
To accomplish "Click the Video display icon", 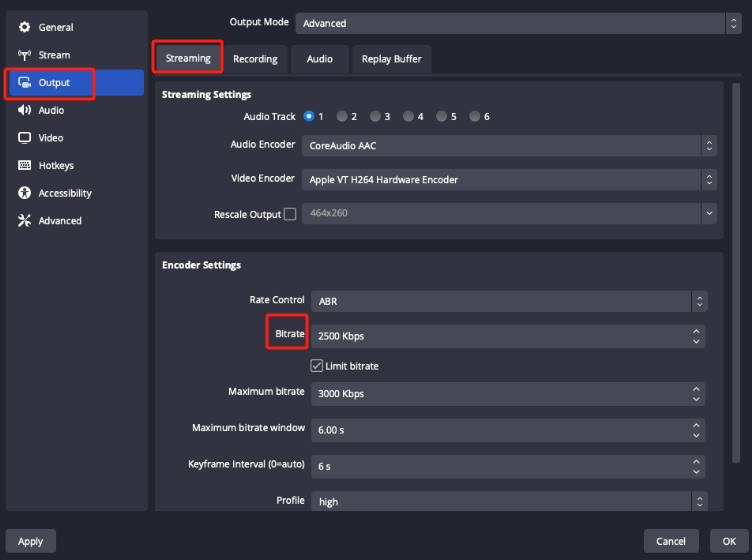I will (x=24, y=138).
